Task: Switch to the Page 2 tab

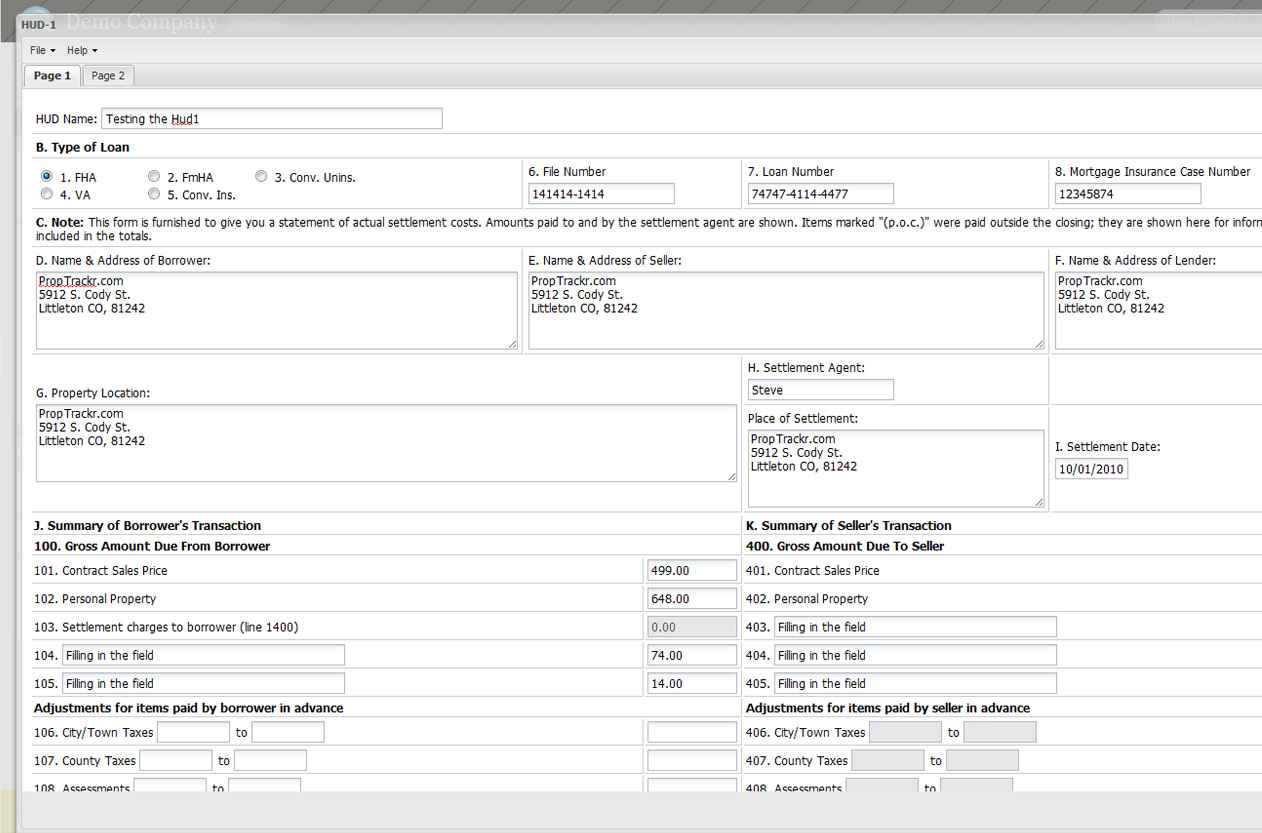Action: point(108,76)
